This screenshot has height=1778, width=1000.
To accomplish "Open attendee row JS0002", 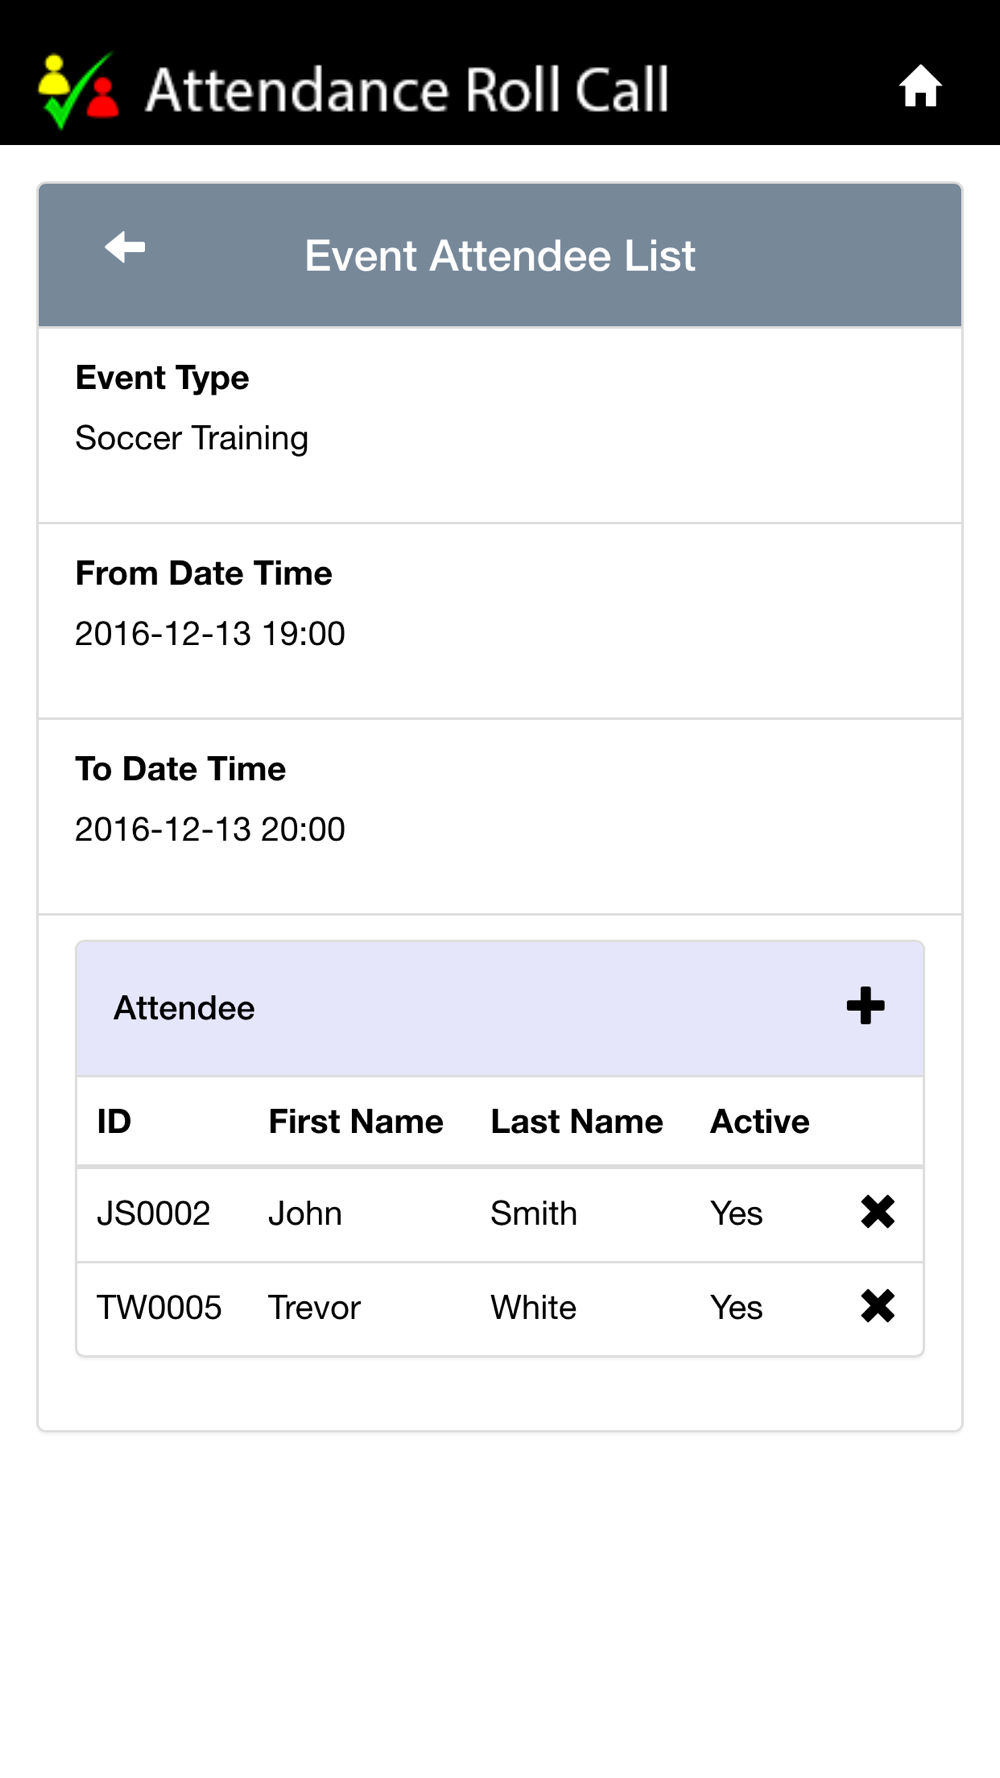I will [500, 1214].
